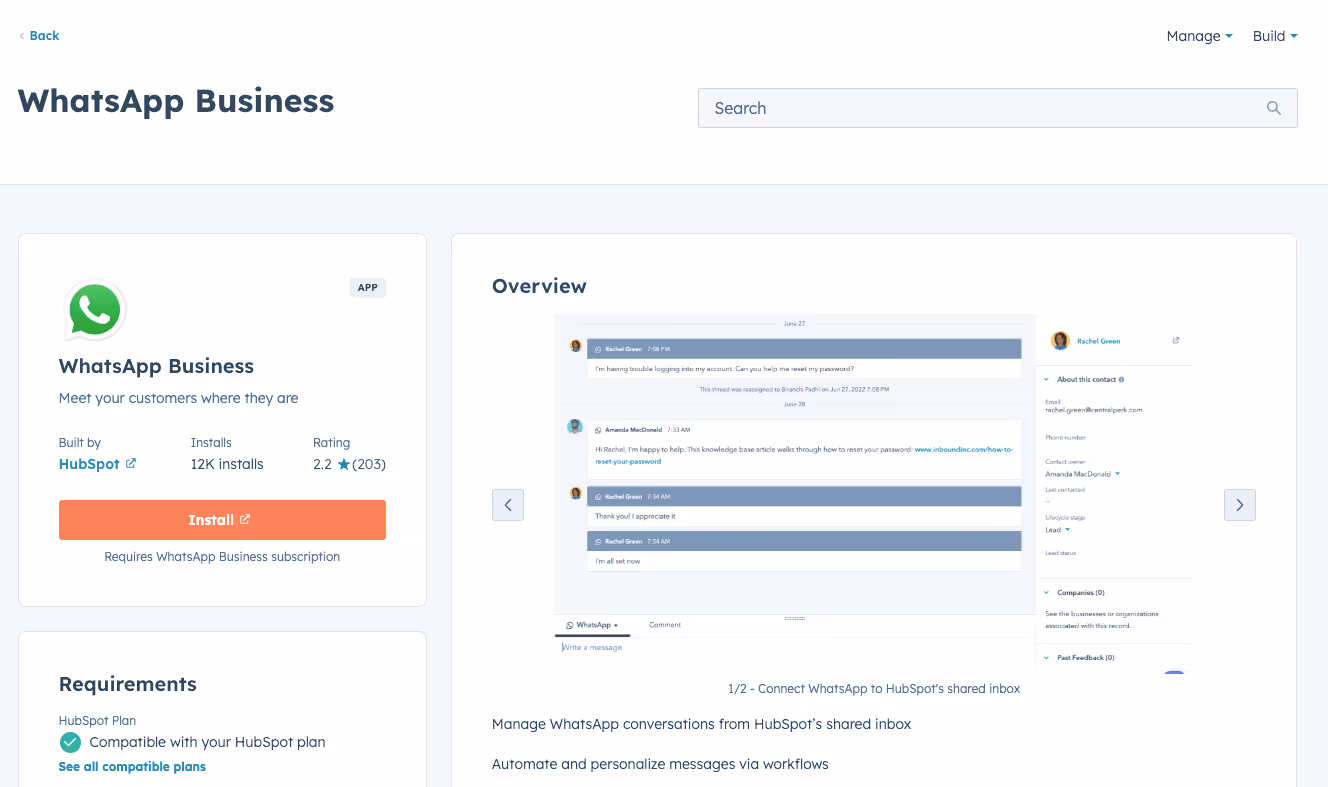Show previous overview slide
This screenshot has width=1328, height=787.
[508, 505]
